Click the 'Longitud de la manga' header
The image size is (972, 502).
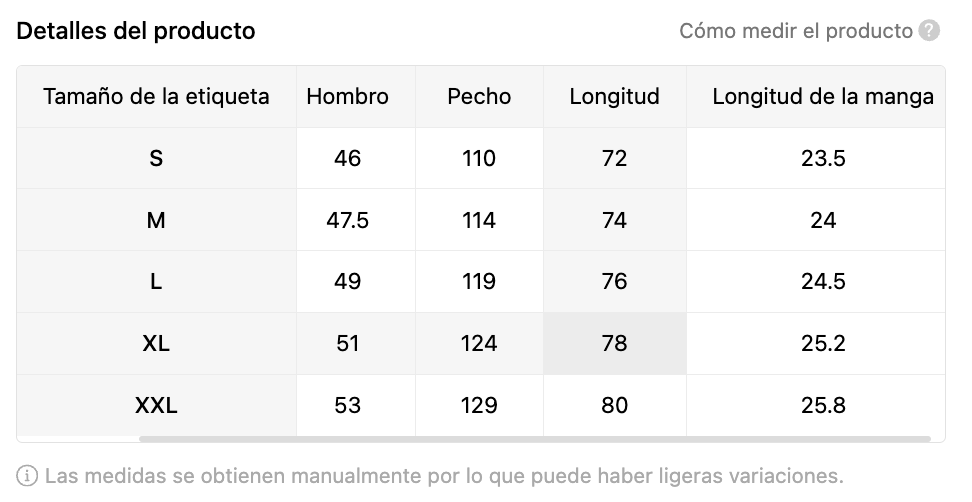(x=823, y=97)
